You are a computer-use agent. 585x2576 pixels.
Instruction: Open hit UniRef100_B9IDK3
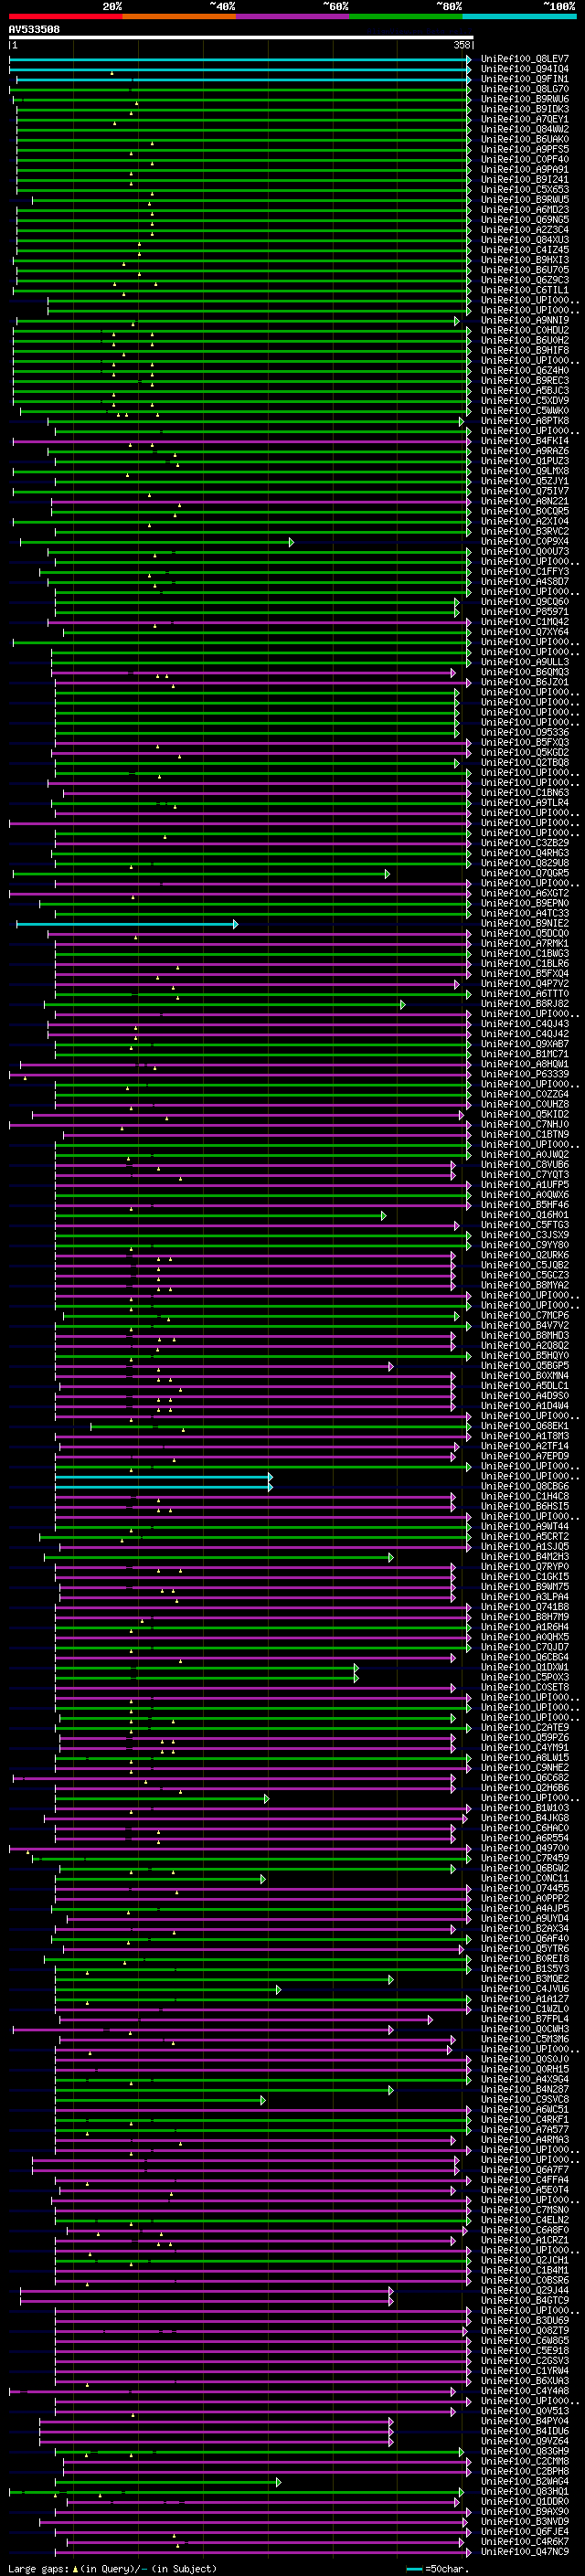[x=524, y=109]
